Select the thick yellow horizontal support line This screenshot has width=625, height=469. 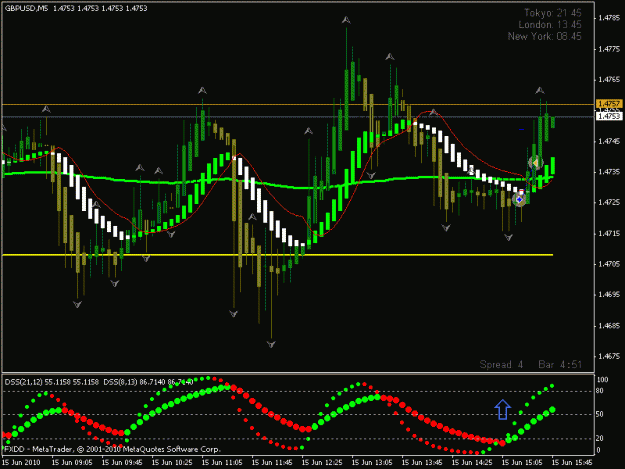click(278, 255)
